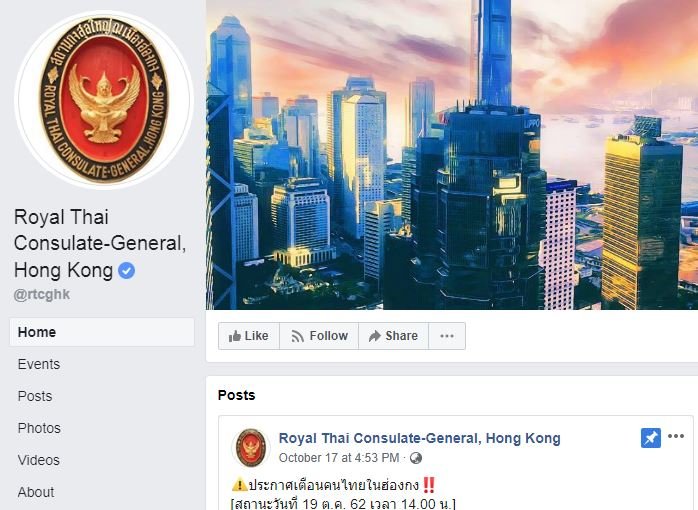
Task: Open the page's three-dots more menu
Action: pos(447,336)
